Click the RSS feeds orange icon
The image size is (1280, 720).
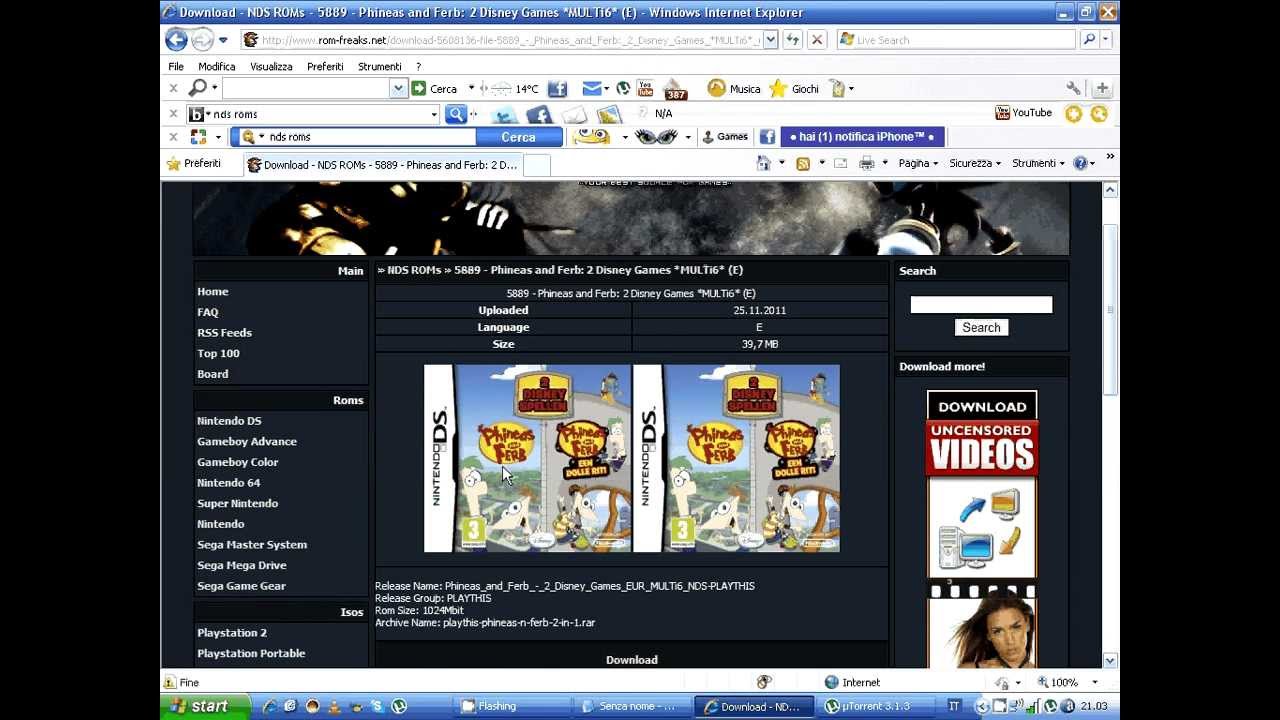[x=802, y=163]
